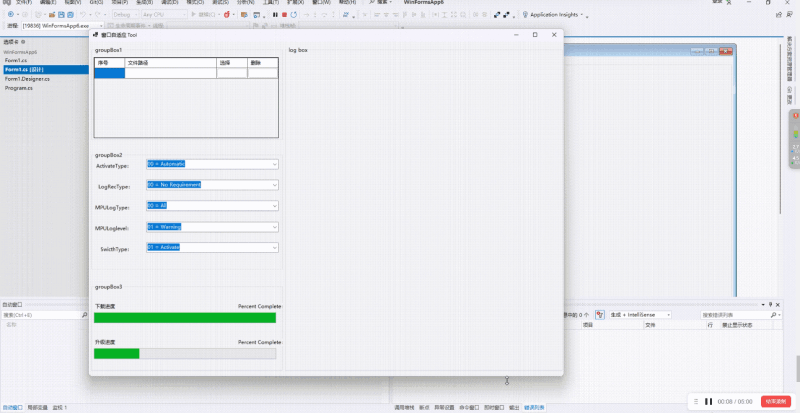The width and height of the screenshot is (800, 413).
Task: Click the Save icon in Visual Studio toolbar
Action: [x=61, y=15]
